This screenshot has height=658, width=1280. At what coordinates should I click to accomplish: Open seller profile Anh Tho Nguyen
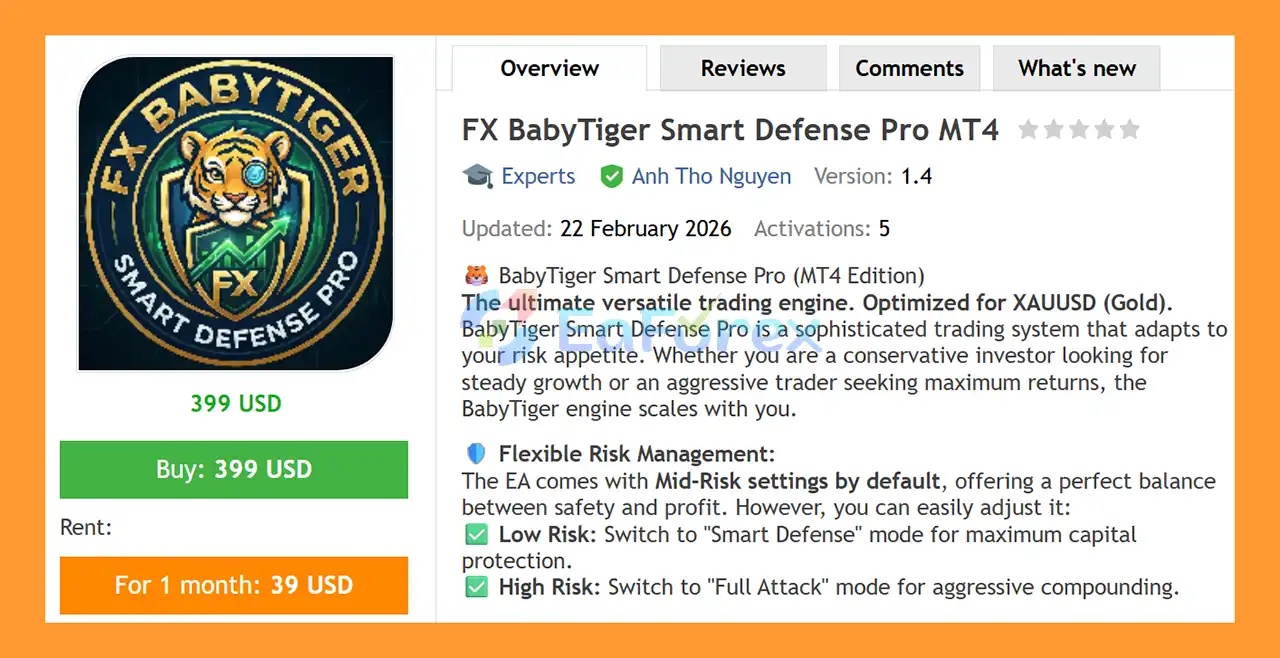pos(710,175)
